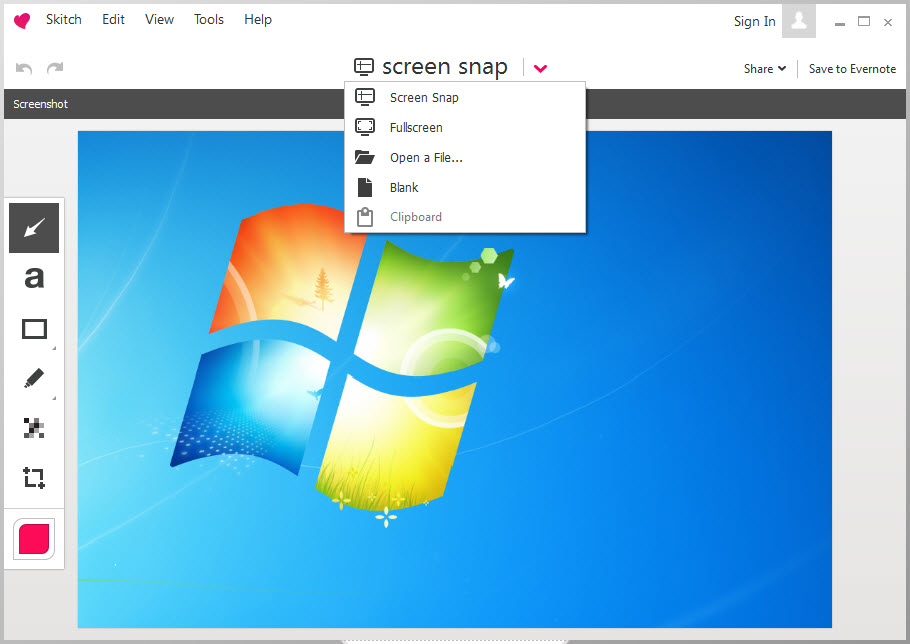This screenshot has height=644, width=910.
Task: Select the Pixelate tool
Action: pyautogui.click(x=34, y=428)
